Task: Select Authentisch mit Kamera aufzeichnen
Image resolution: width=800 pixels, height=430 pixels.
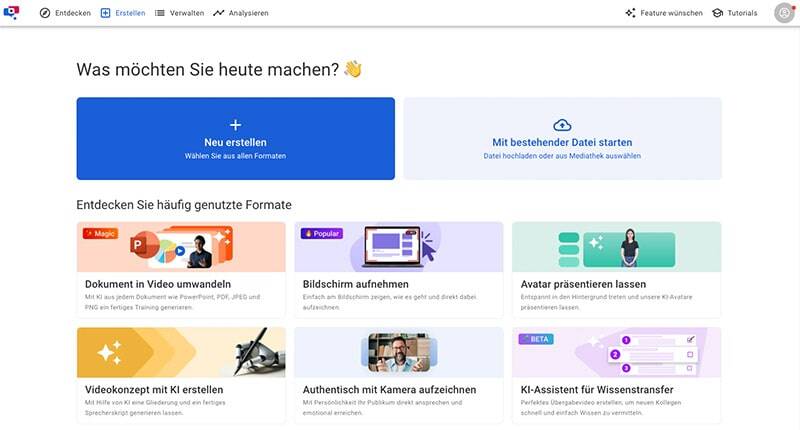Action: click(398, 375)
